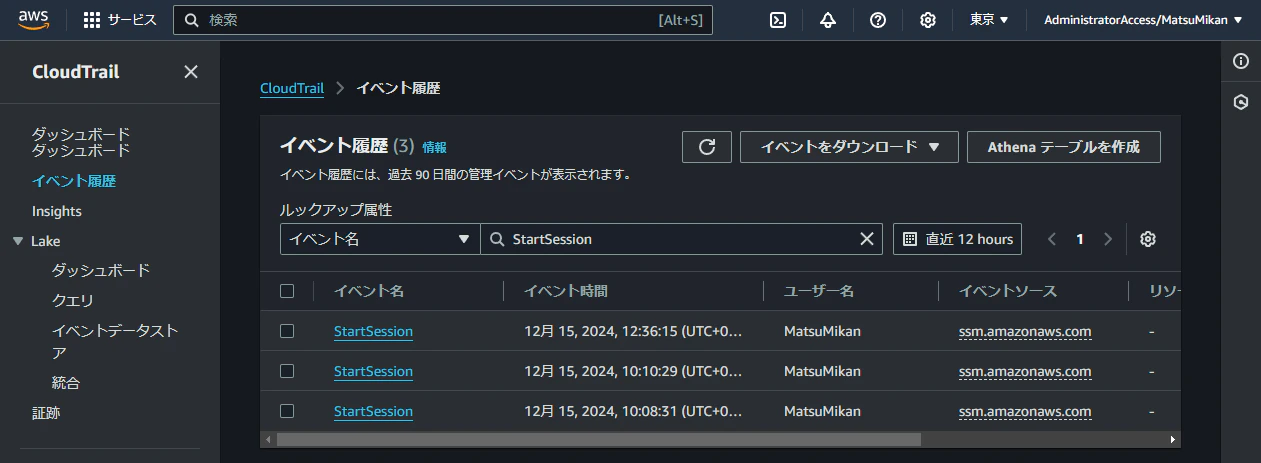1261x463 pixels.
Task: Open table preferences gear icon
Action: 1148,239
